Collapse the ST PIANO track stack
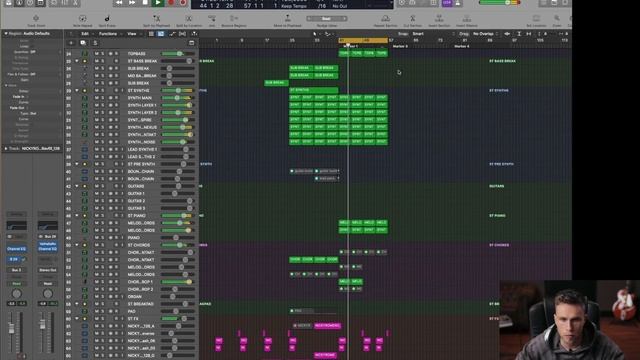Image resolution: width=640 pixels, height=360 pixels. point(77,216)
